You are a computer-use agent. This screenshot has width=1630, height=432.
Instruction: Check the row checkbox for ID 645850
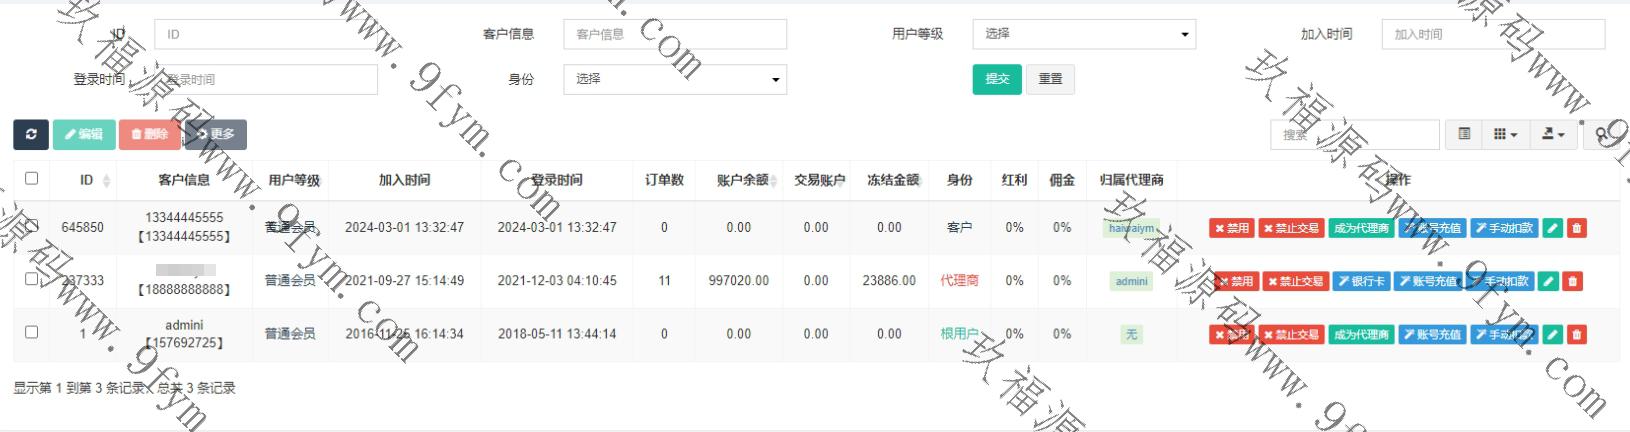point(31,226)
